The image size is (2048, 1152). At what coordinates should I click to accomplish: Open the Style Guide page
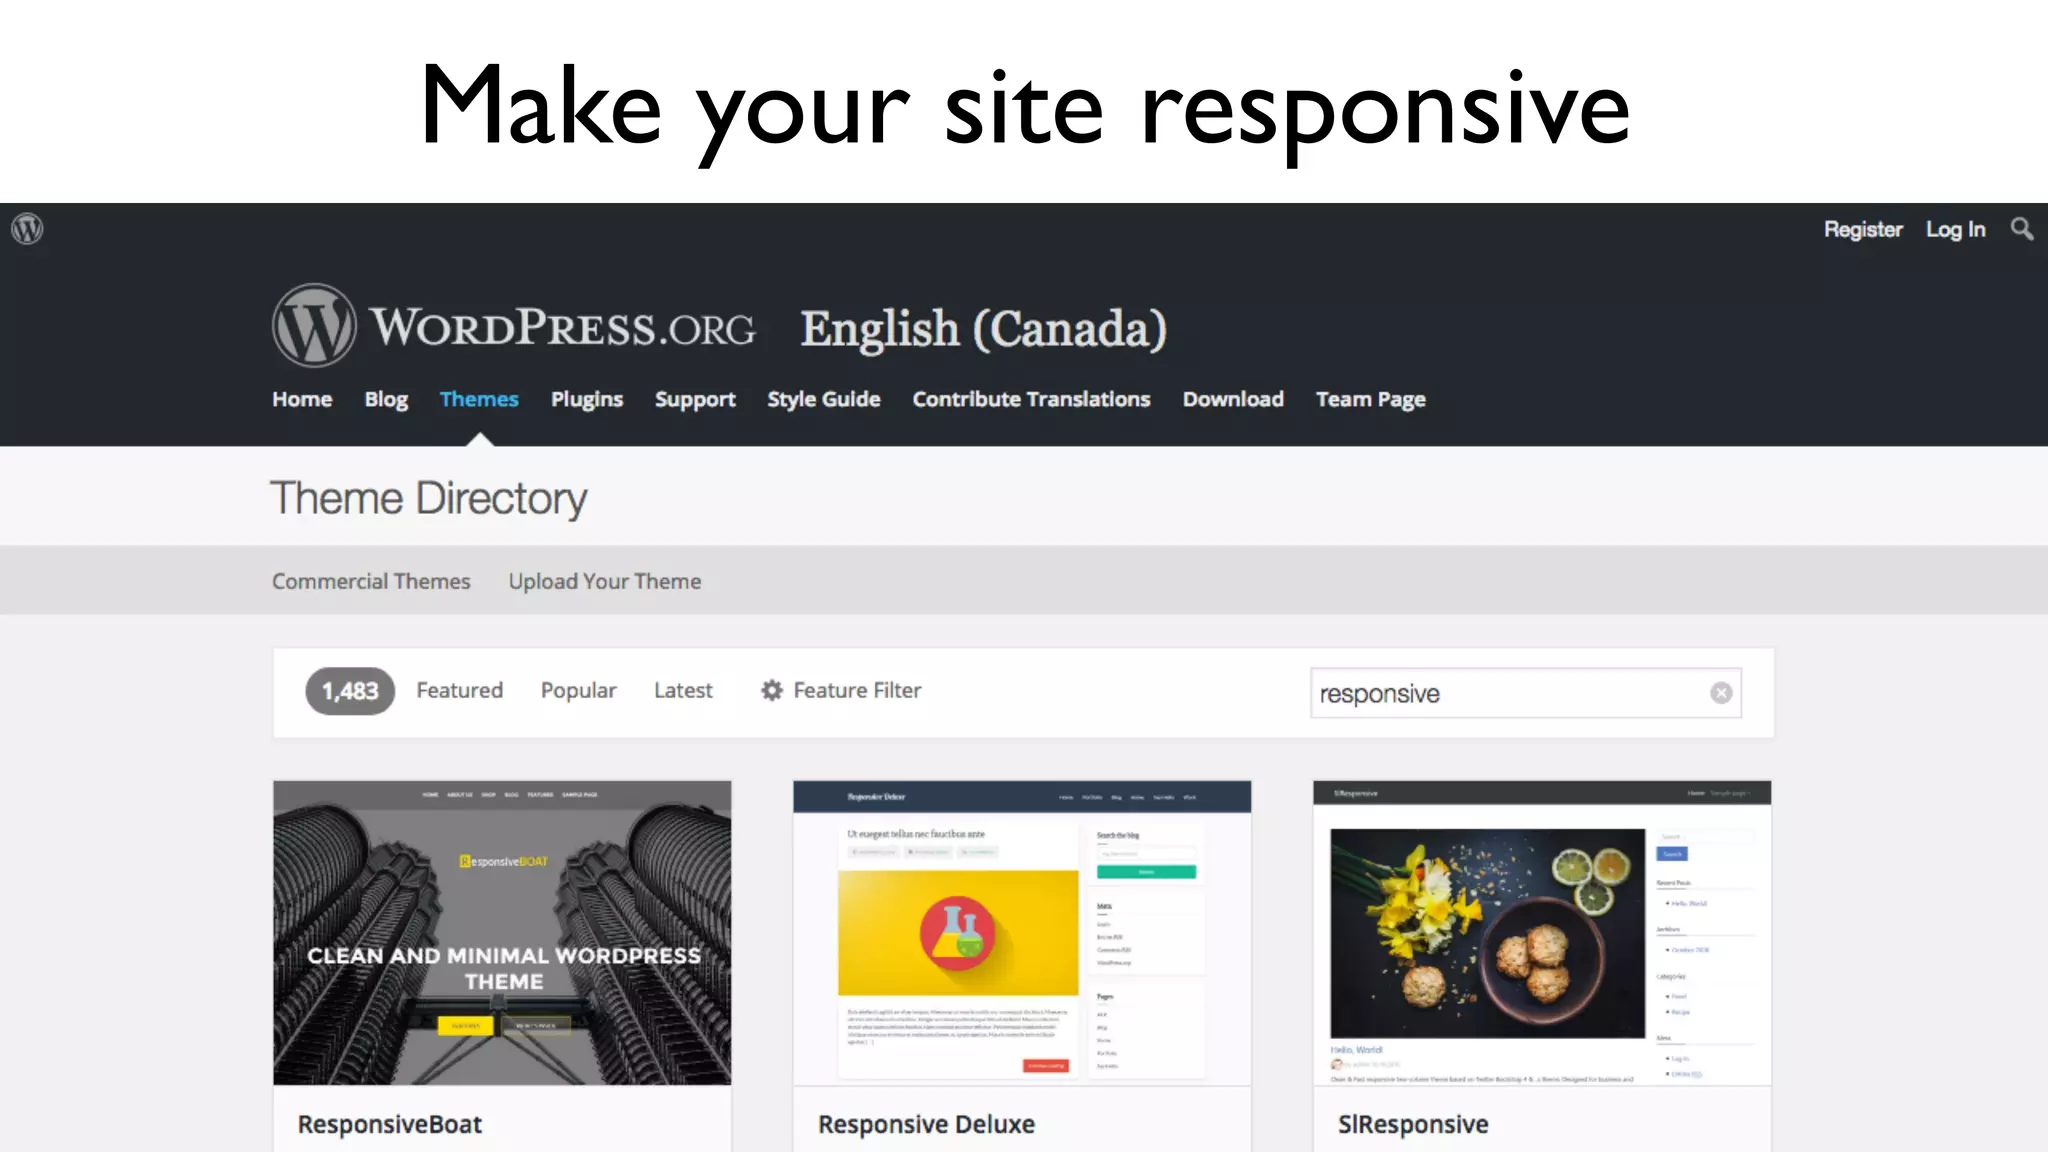[x=823, y=399]
